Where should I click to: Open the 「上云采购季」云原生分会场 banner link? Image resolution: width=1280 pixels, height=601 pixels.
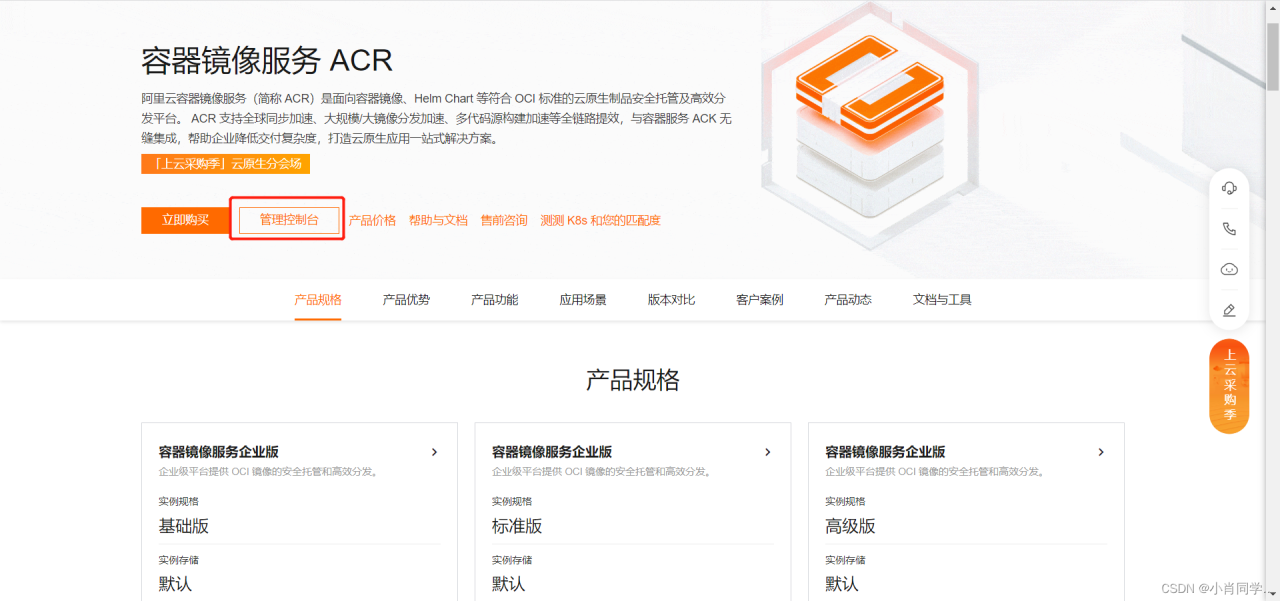point(225,163)
